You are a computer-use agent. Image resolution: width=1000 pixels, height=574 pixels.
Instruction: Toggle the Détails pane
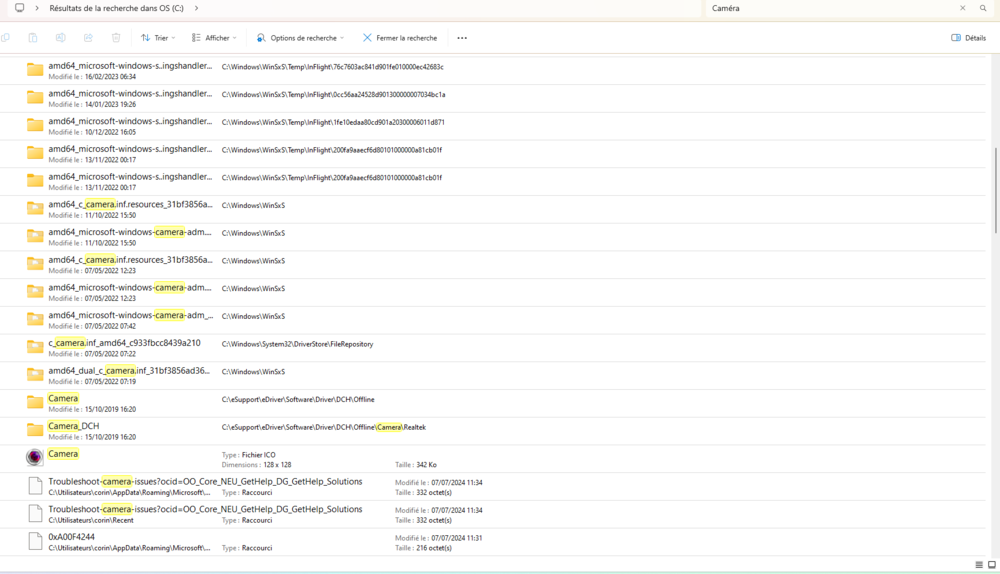[x=969, y=38]
